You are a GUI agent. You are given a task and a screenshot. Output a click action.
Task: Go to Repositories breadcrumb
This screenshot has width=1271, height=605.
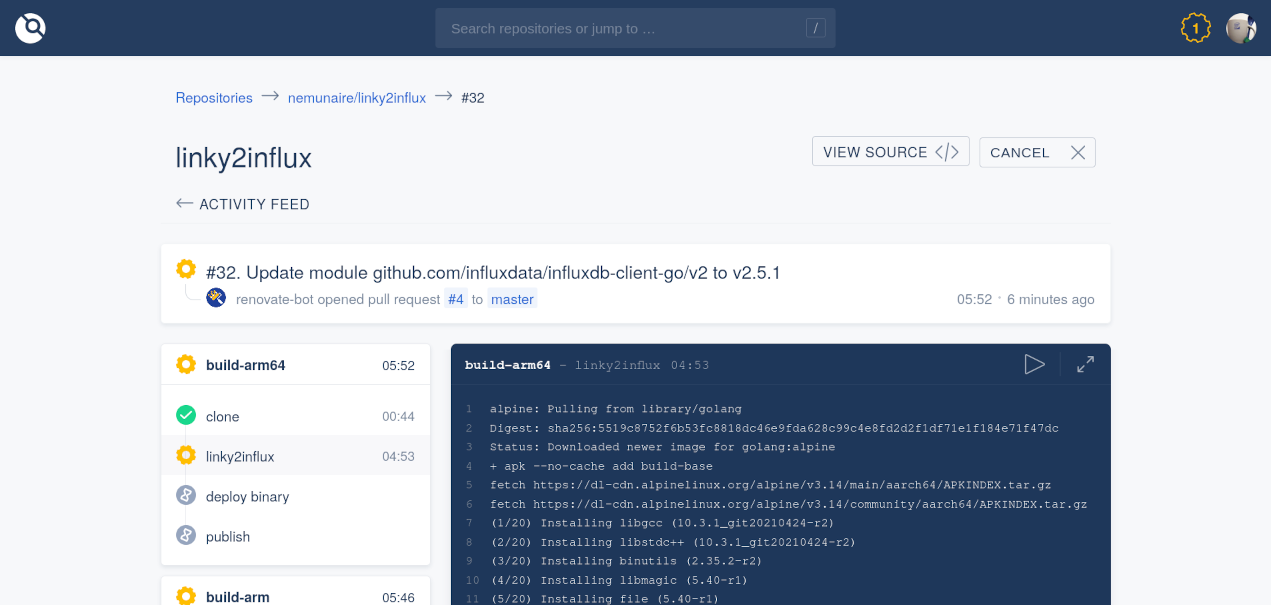214,98
